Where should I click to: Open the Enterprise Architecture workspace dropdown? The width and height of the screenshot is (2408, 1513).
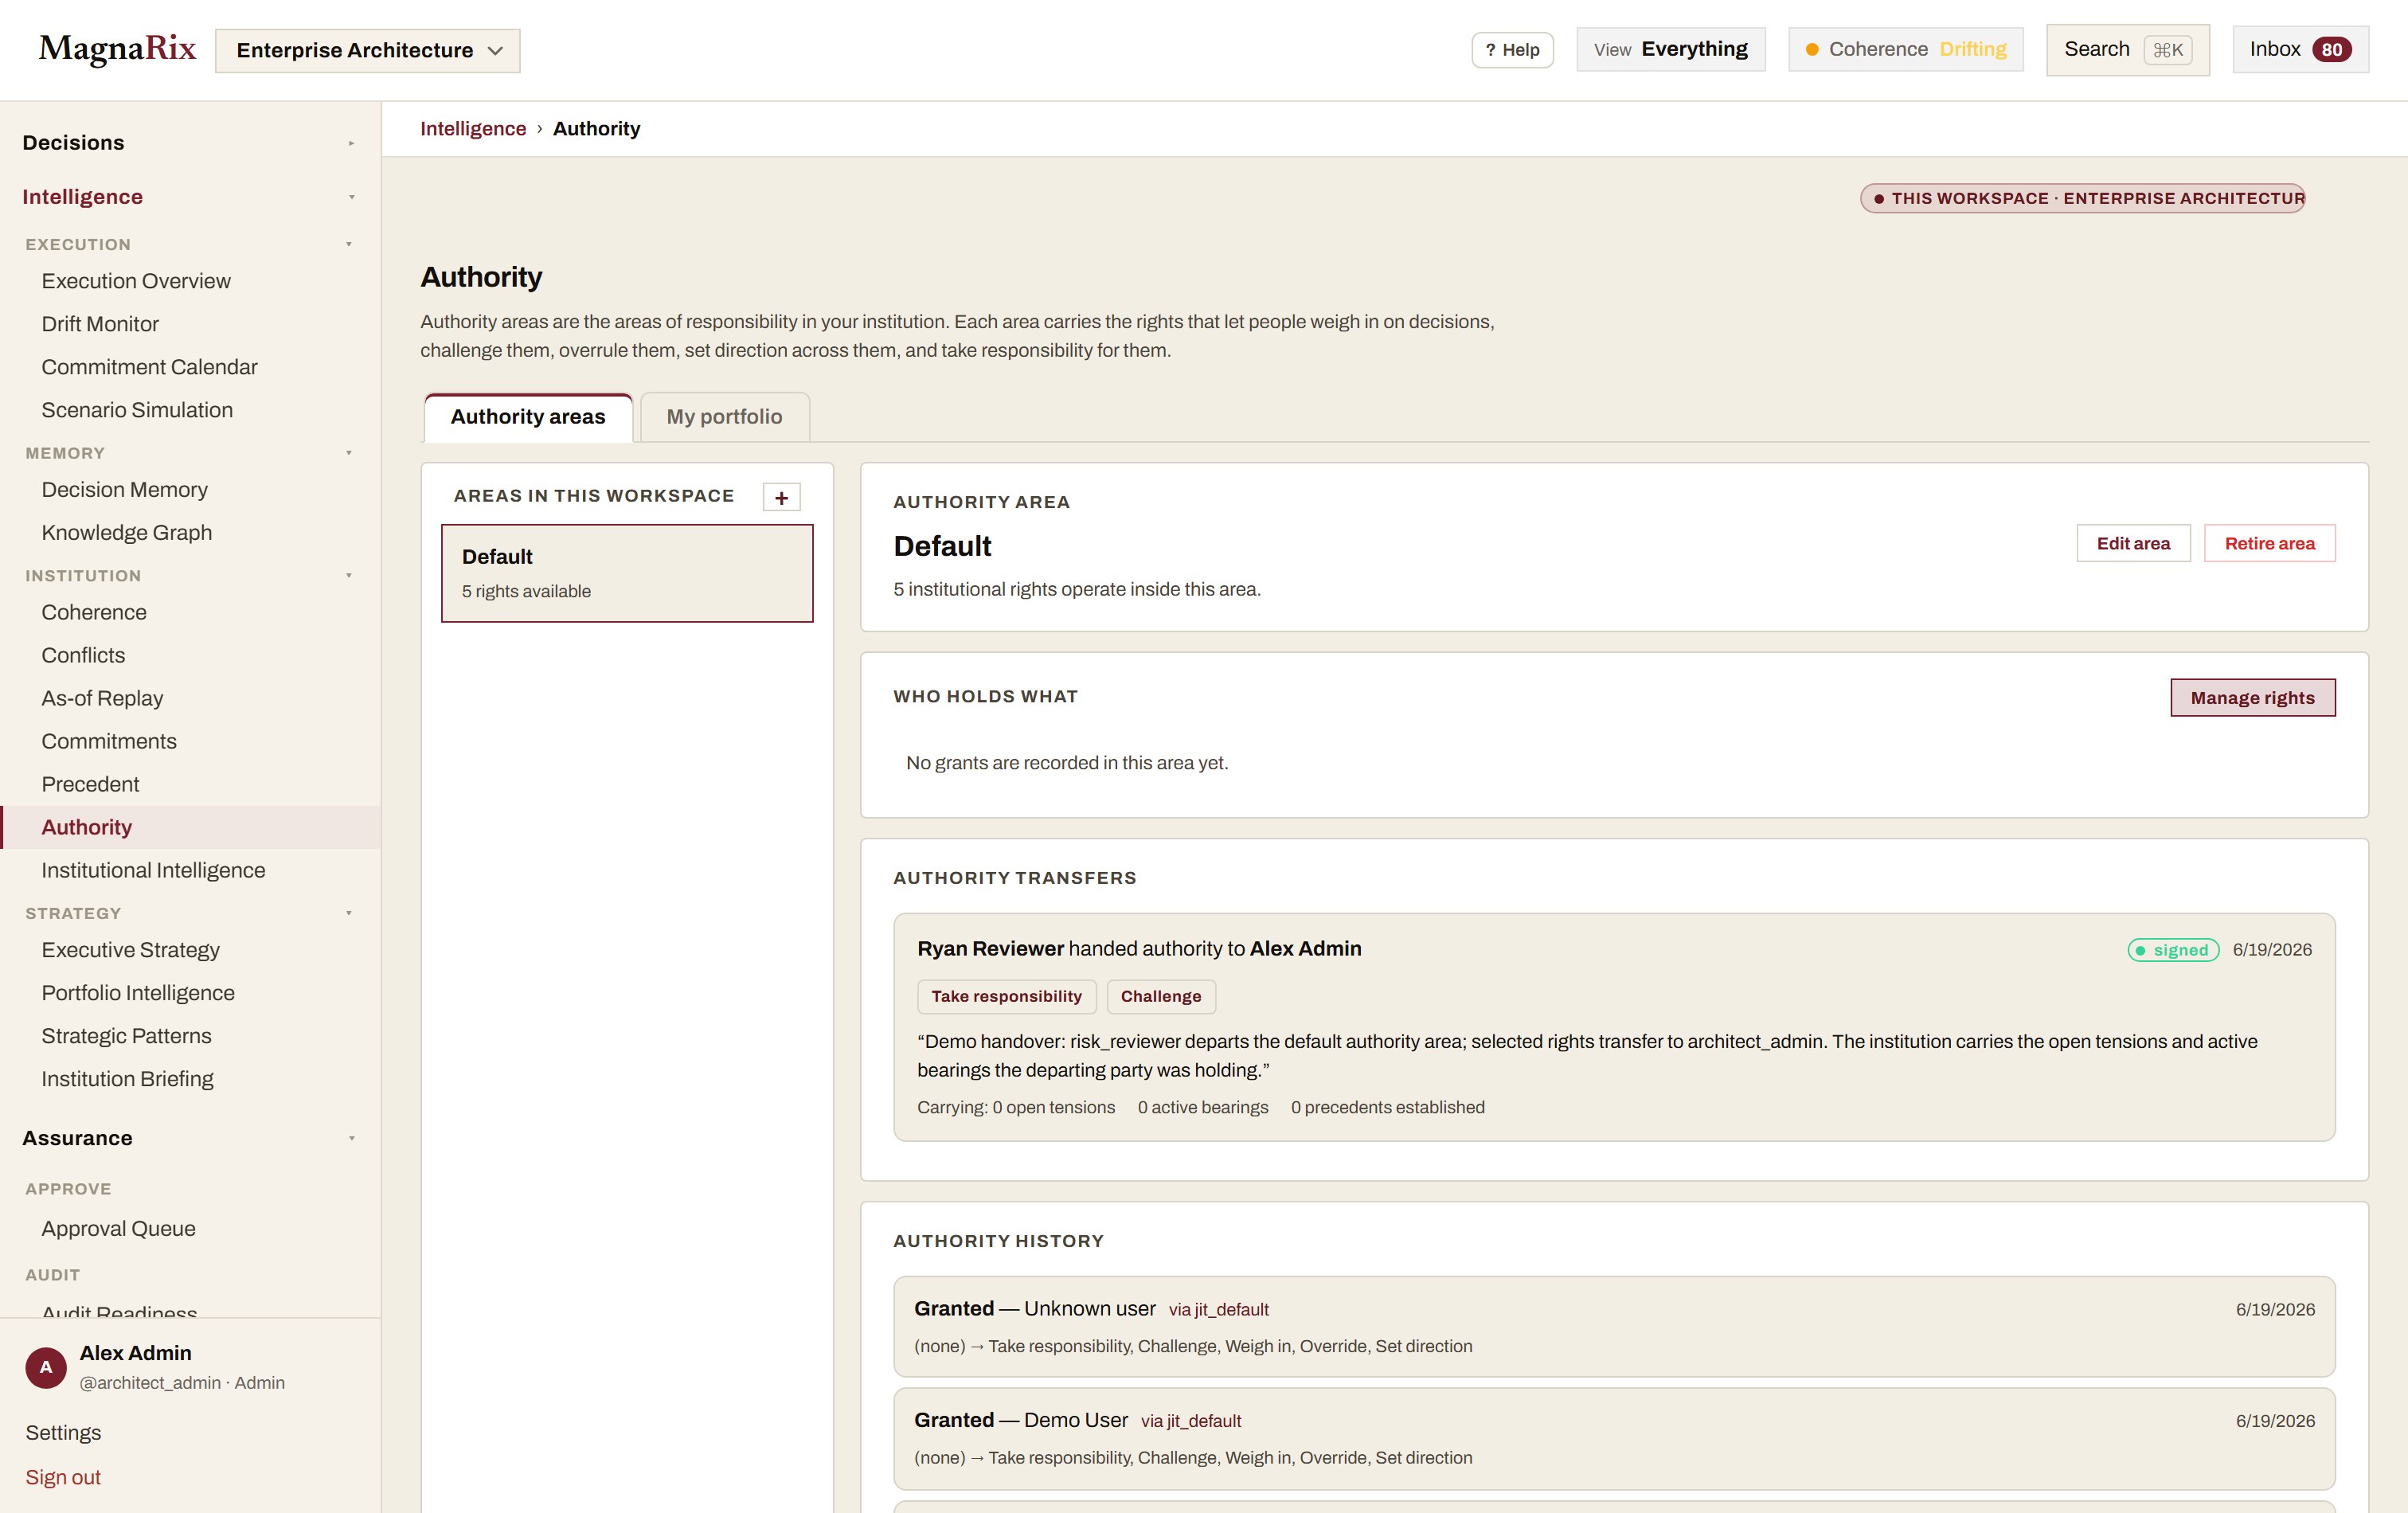click(367, 50)
